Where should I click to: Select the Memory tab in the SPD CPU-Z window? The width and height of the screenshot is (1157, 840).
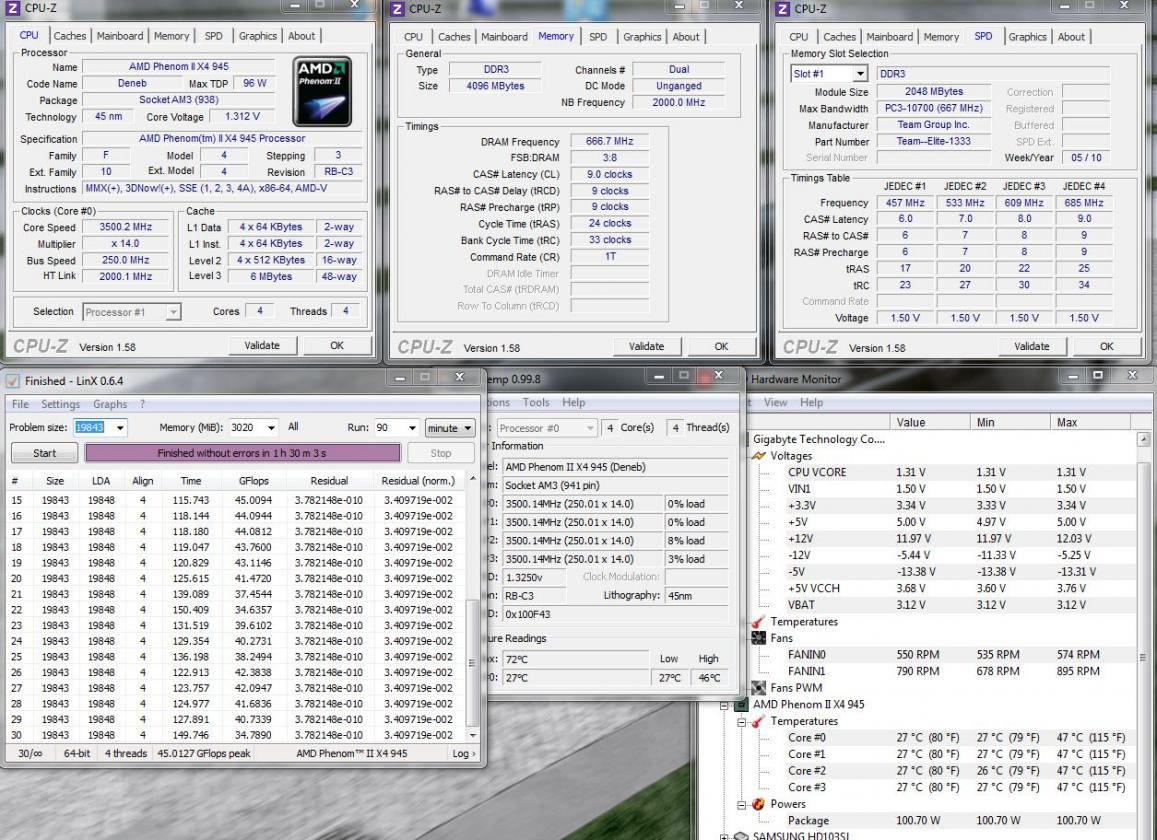(941, 36)
